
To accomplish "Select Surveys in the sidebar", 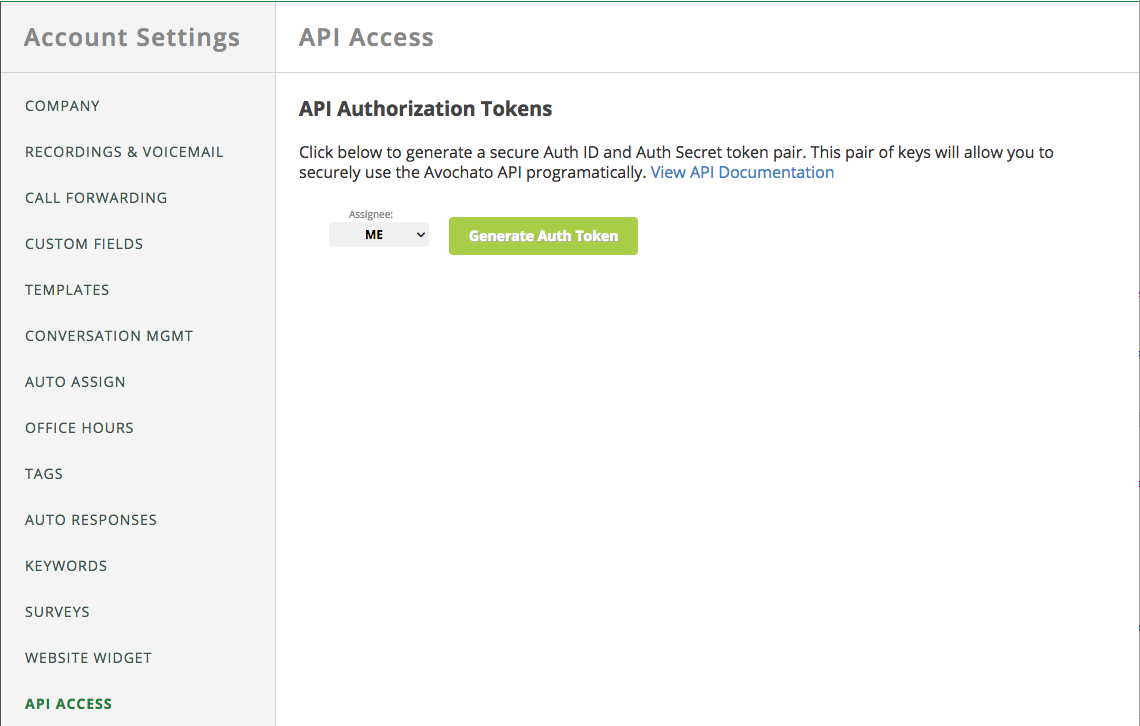I will coord(57,612).
